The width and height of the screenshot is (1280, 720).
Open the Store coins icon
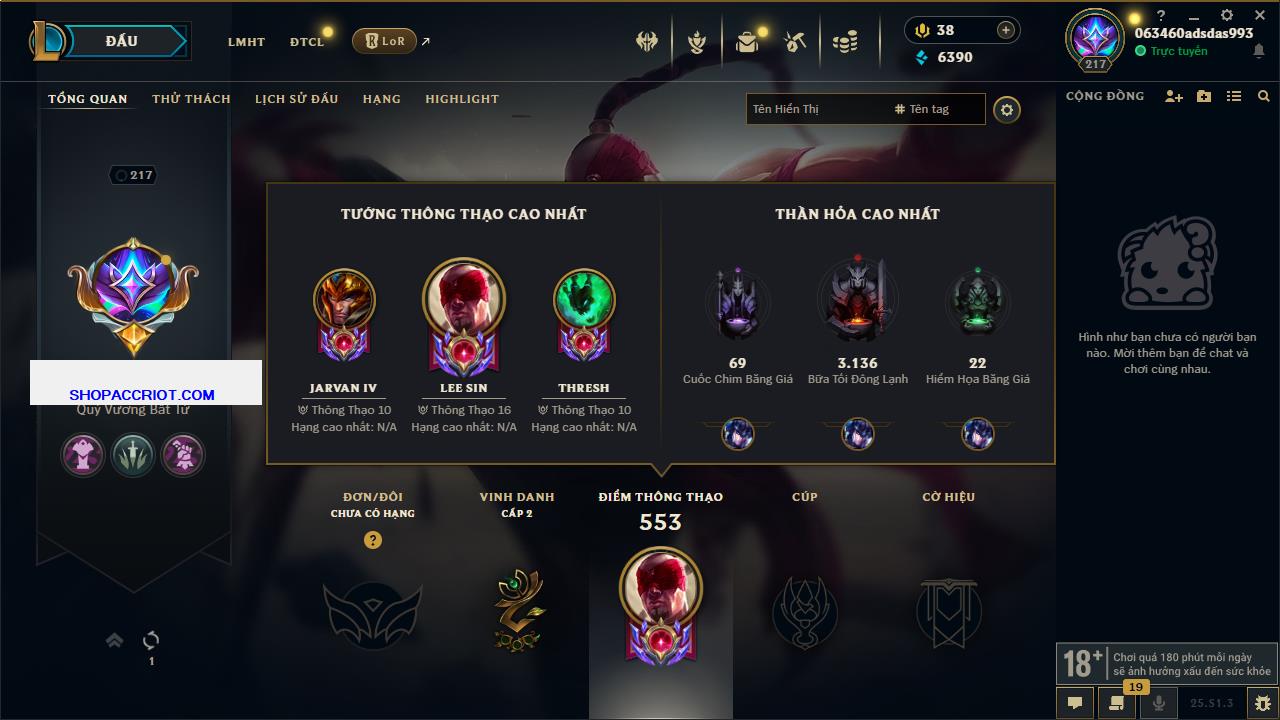pos(845,42)
